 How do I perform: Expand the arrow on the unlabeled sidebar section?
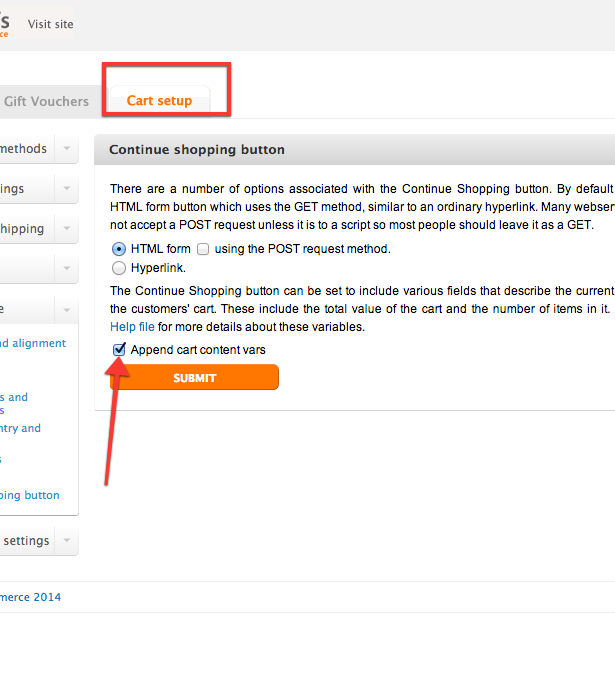[x=66, y=269]
